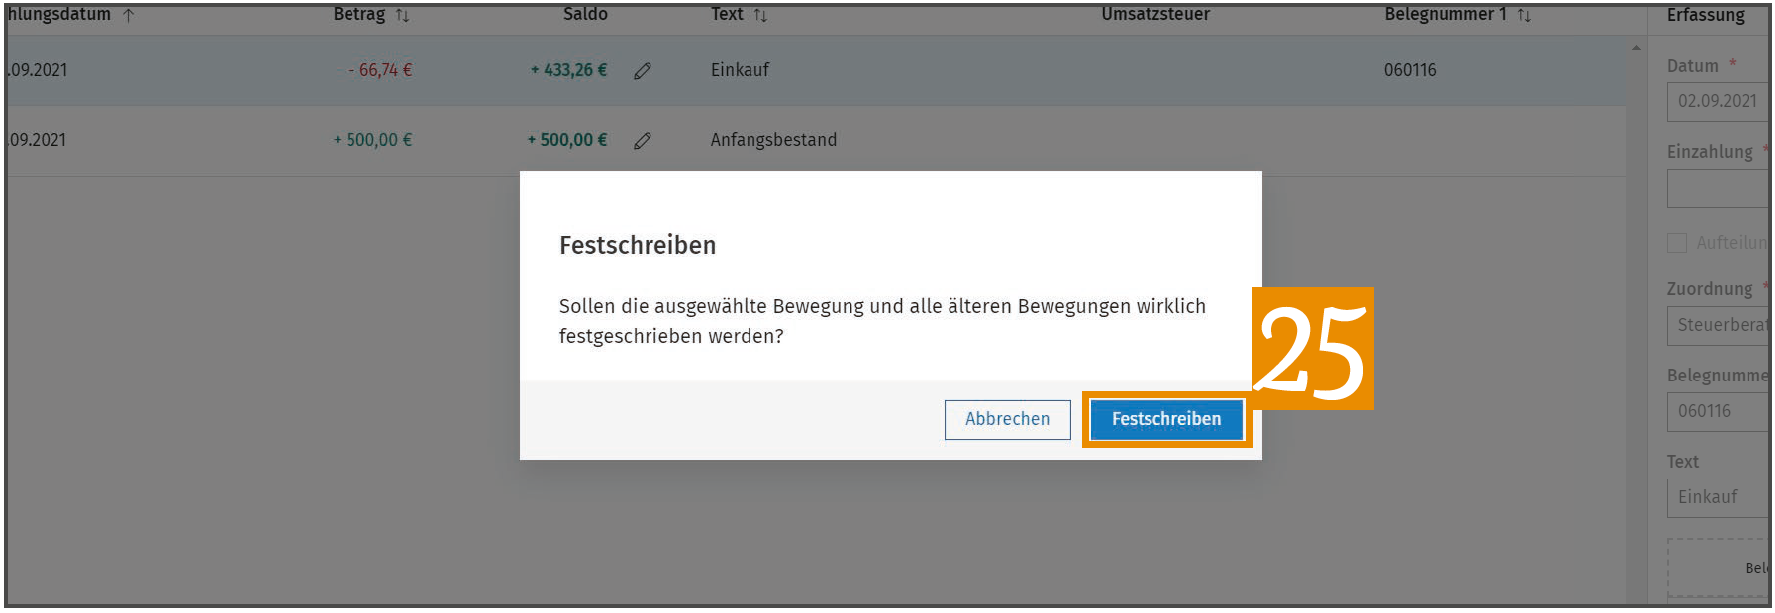Click the Text field containing Einkauf
The image size is (1775, 613).
tap(1718, 497)
